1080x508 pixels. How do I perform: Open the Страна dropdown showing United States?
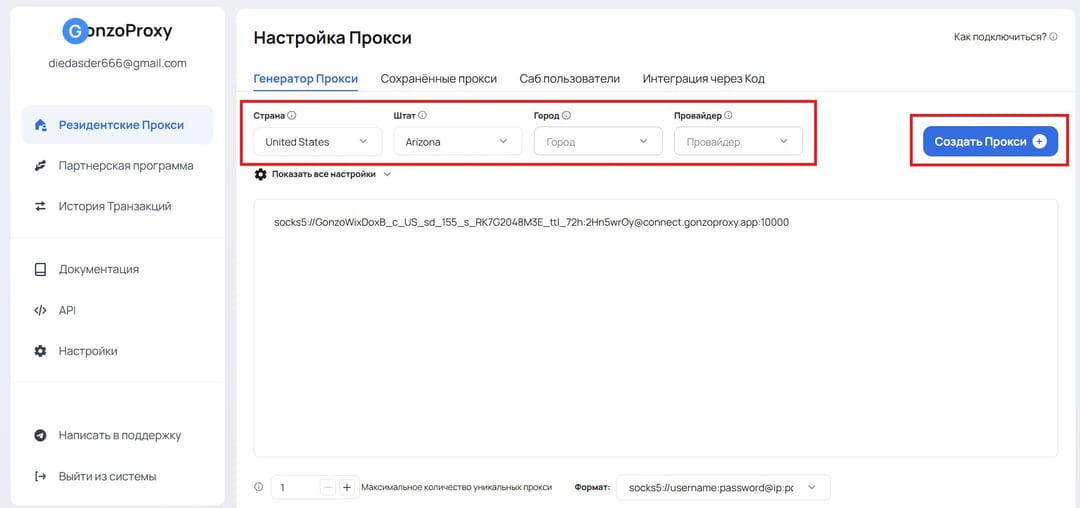318,142
